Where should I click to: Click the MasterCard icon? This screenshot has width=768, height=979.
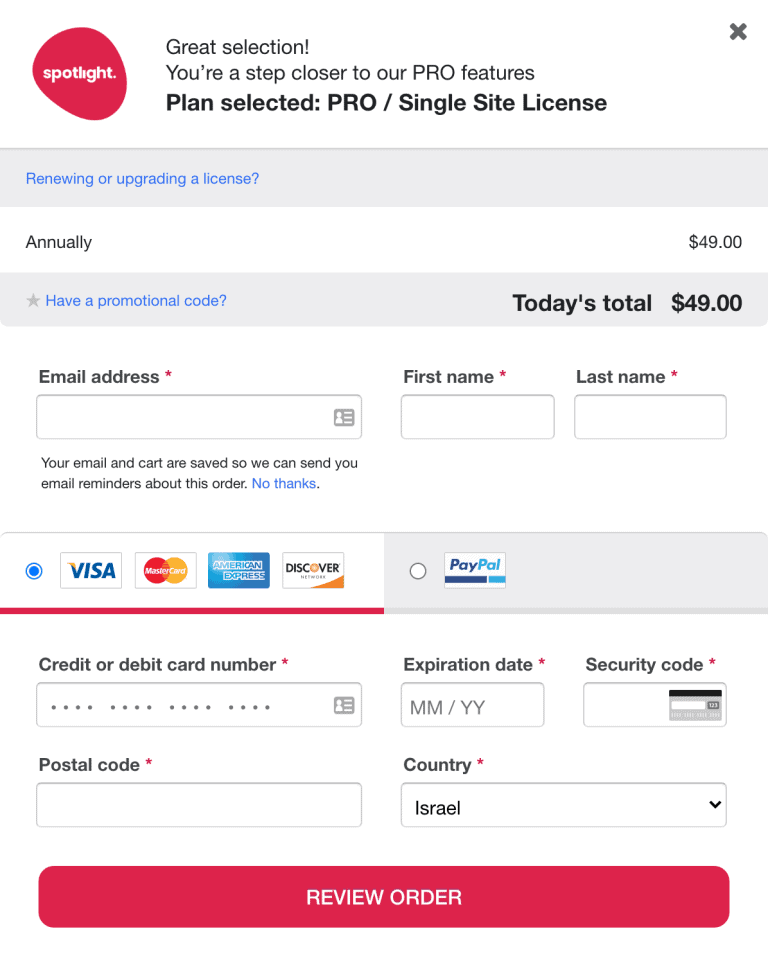pos(165,570)
